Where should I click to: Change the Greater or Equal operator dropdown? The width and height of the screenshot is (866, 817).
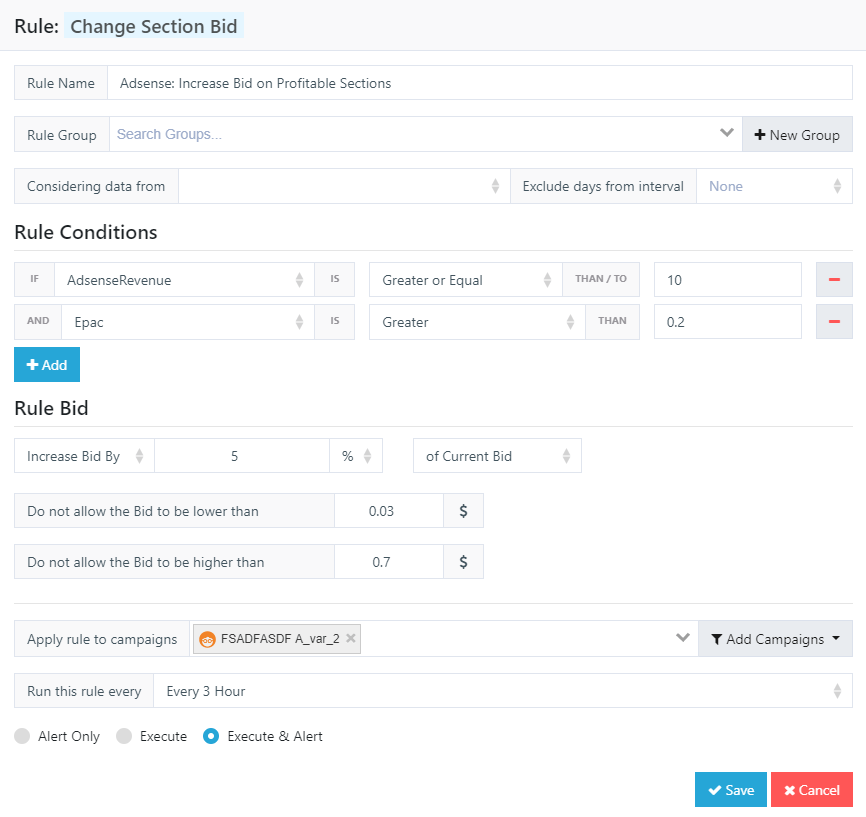(x=466, y=280)
